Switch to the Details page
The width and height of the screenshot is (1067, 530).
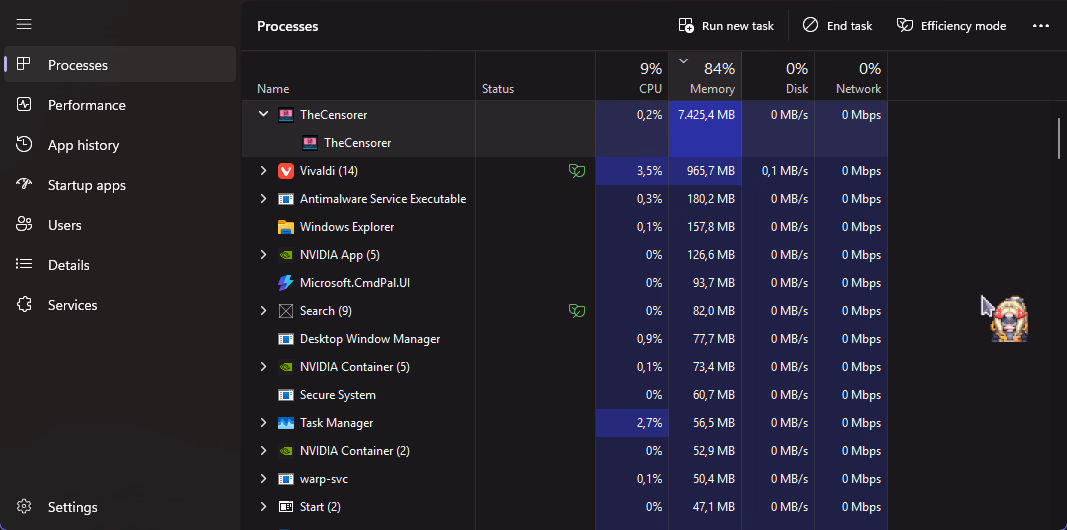[x=120, y=265]
